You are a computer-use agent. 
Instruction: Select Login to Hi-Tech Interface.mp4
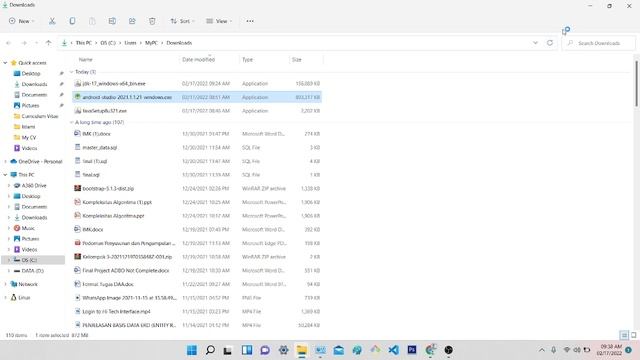[197, 311]
